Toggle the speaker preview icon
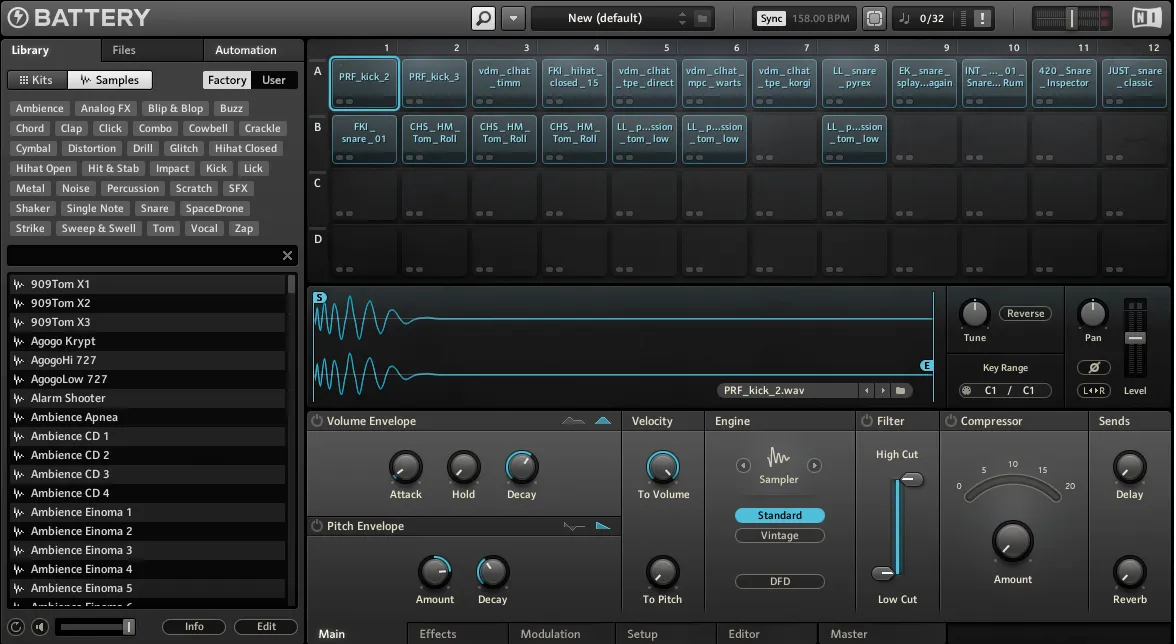Image resolution: width=1176 pixels, height=644 pixels. coord(40,627)
